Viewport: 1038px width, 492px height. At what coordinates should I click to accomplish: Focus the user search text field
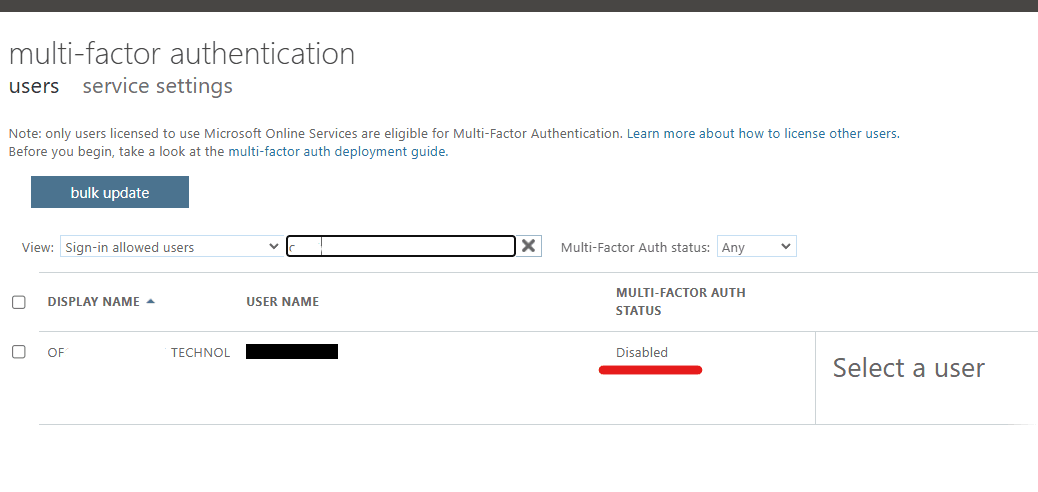(x=400, y=246)
